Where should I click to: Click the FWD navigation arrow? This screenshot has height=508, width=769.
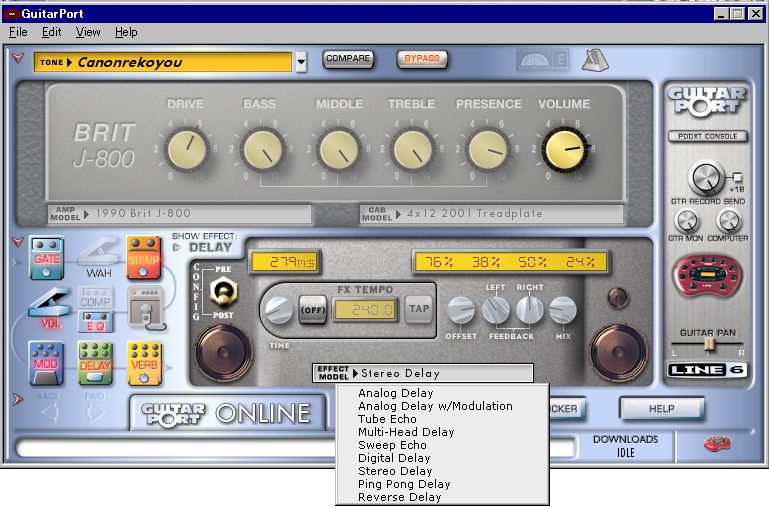(x=95, y=412)
